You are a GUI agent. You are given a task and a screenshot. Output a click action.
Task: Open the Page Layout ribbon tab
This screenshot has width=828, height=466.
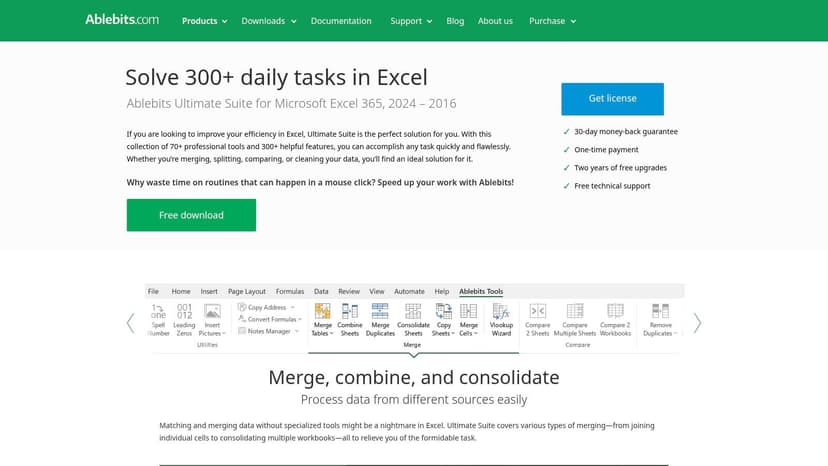point(247,291)
